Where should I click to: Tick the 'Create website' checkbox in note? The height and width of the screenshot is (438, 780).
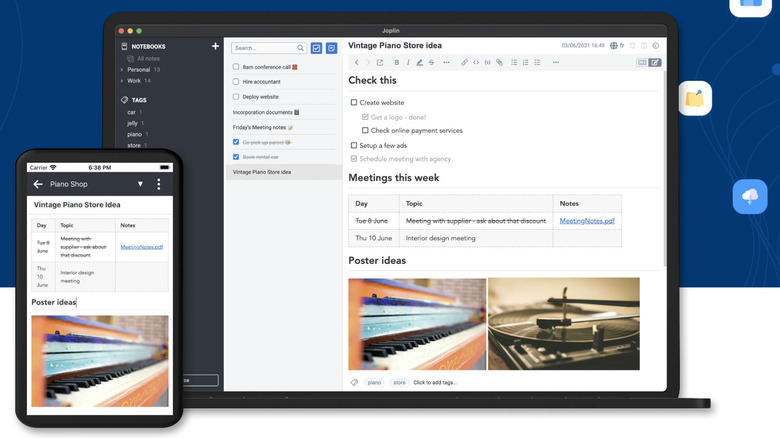[354, 103]
